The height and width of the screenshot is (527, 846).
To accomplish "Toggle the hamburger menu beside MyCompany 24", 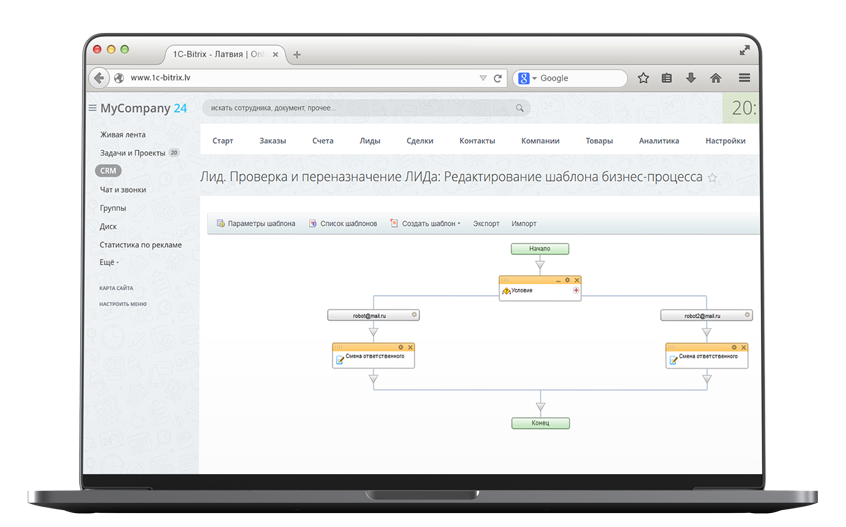I will tap(93, 108).
